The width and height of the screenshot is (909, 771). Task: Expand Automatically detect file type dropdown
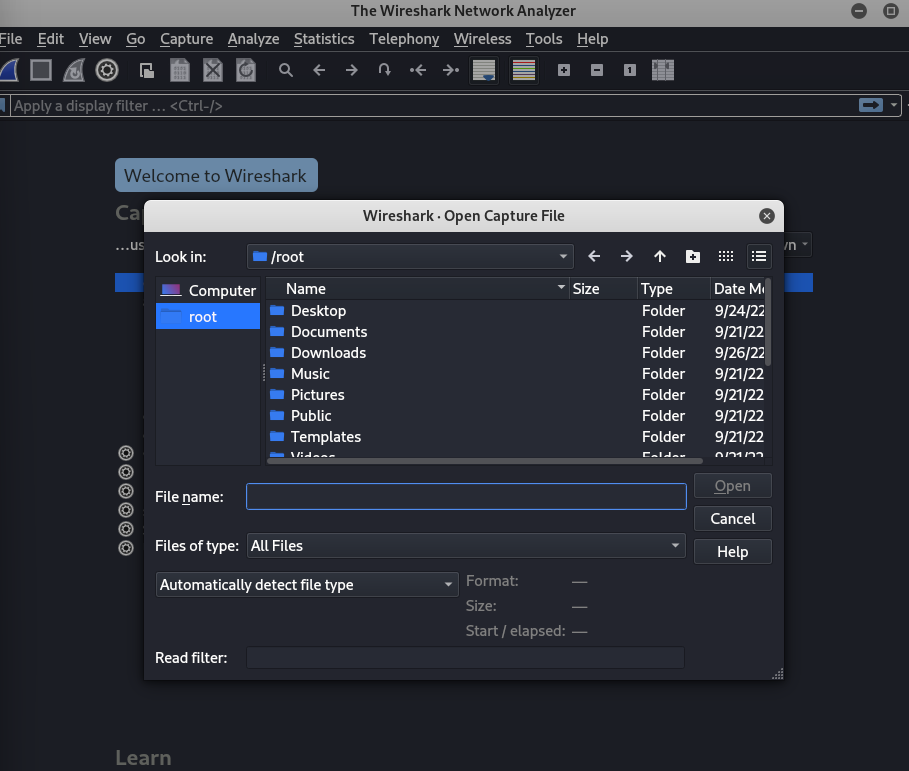click(x=307, y=584)
